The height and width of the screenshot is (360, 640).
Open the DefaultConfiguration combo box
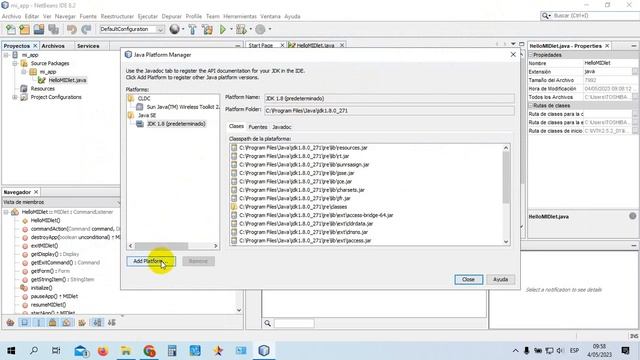pos(131,29)
